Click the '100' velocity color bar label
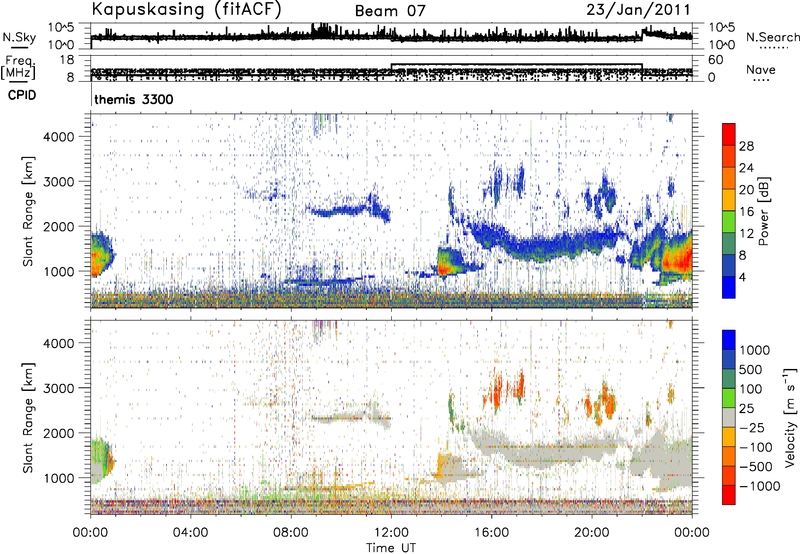The height and width of the screenshot is (554, 800). (751, 389)
